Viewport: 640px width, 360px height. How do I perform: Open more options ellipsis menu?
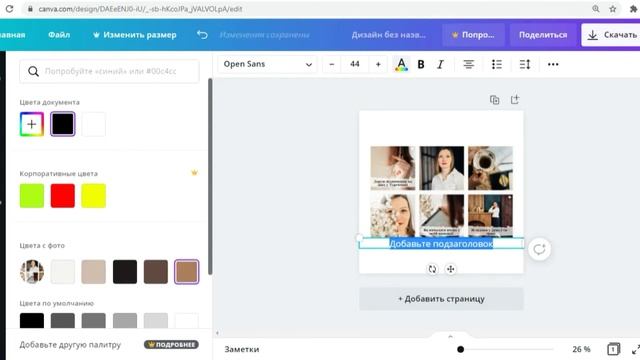553,64
